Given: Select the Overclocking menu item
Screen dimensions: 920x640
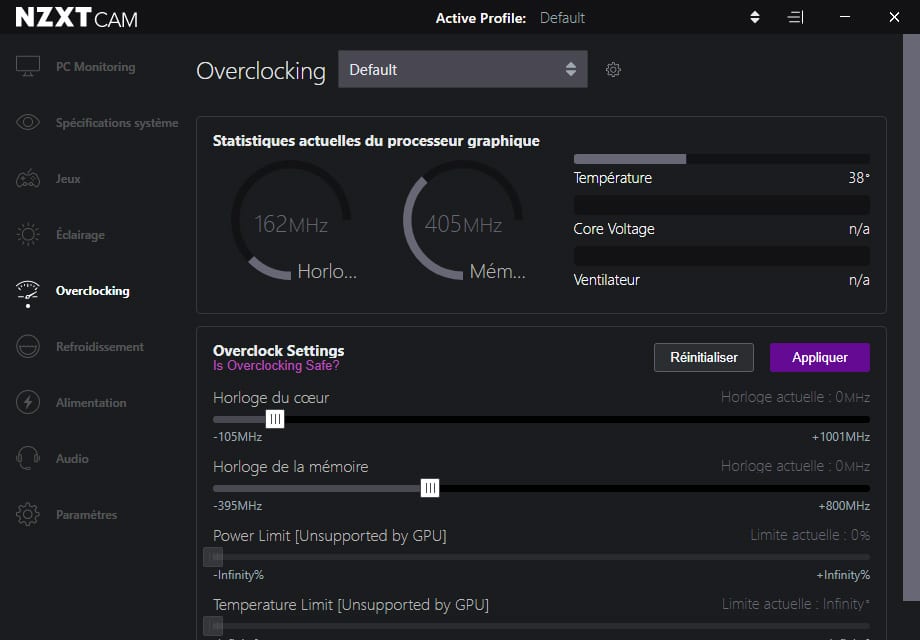Looking at the screenshot, I should coord(93,291).
